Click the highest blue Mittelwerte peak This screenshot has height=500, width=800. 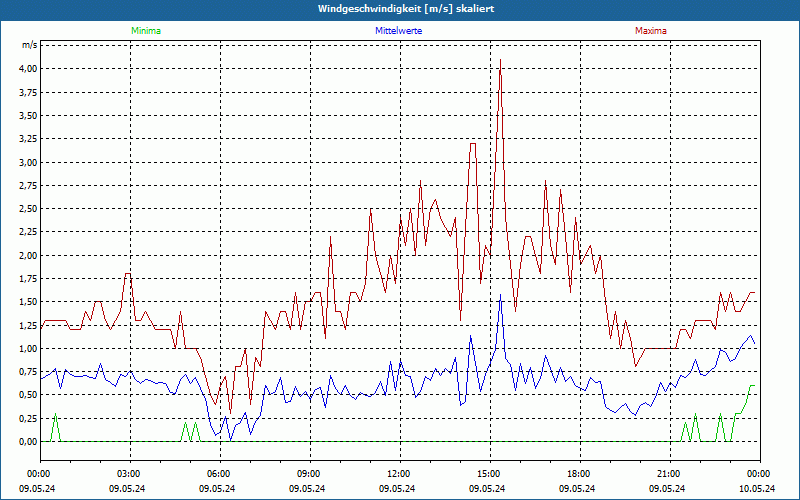[x=500, y=294]
